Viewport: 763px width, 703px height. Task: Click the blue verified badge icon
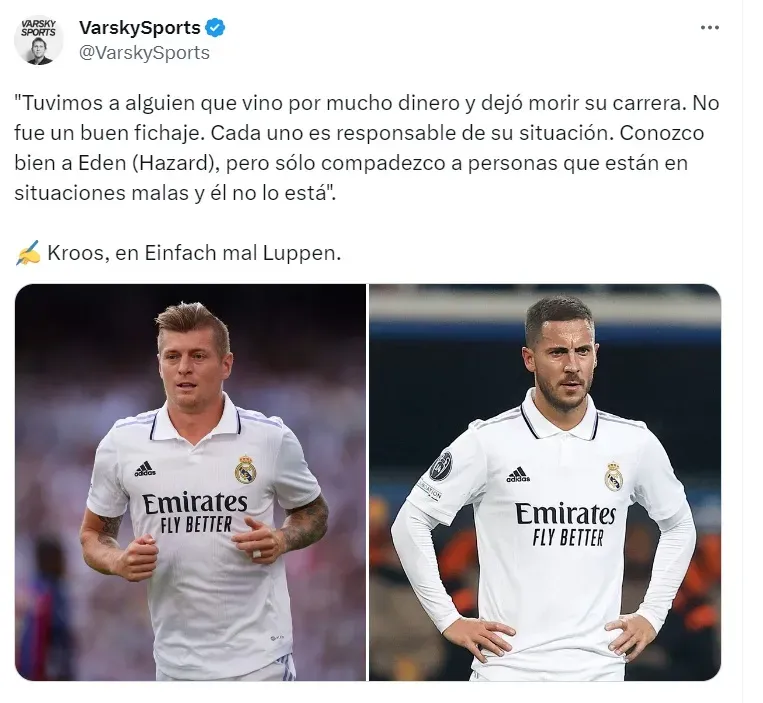point(215,28)
